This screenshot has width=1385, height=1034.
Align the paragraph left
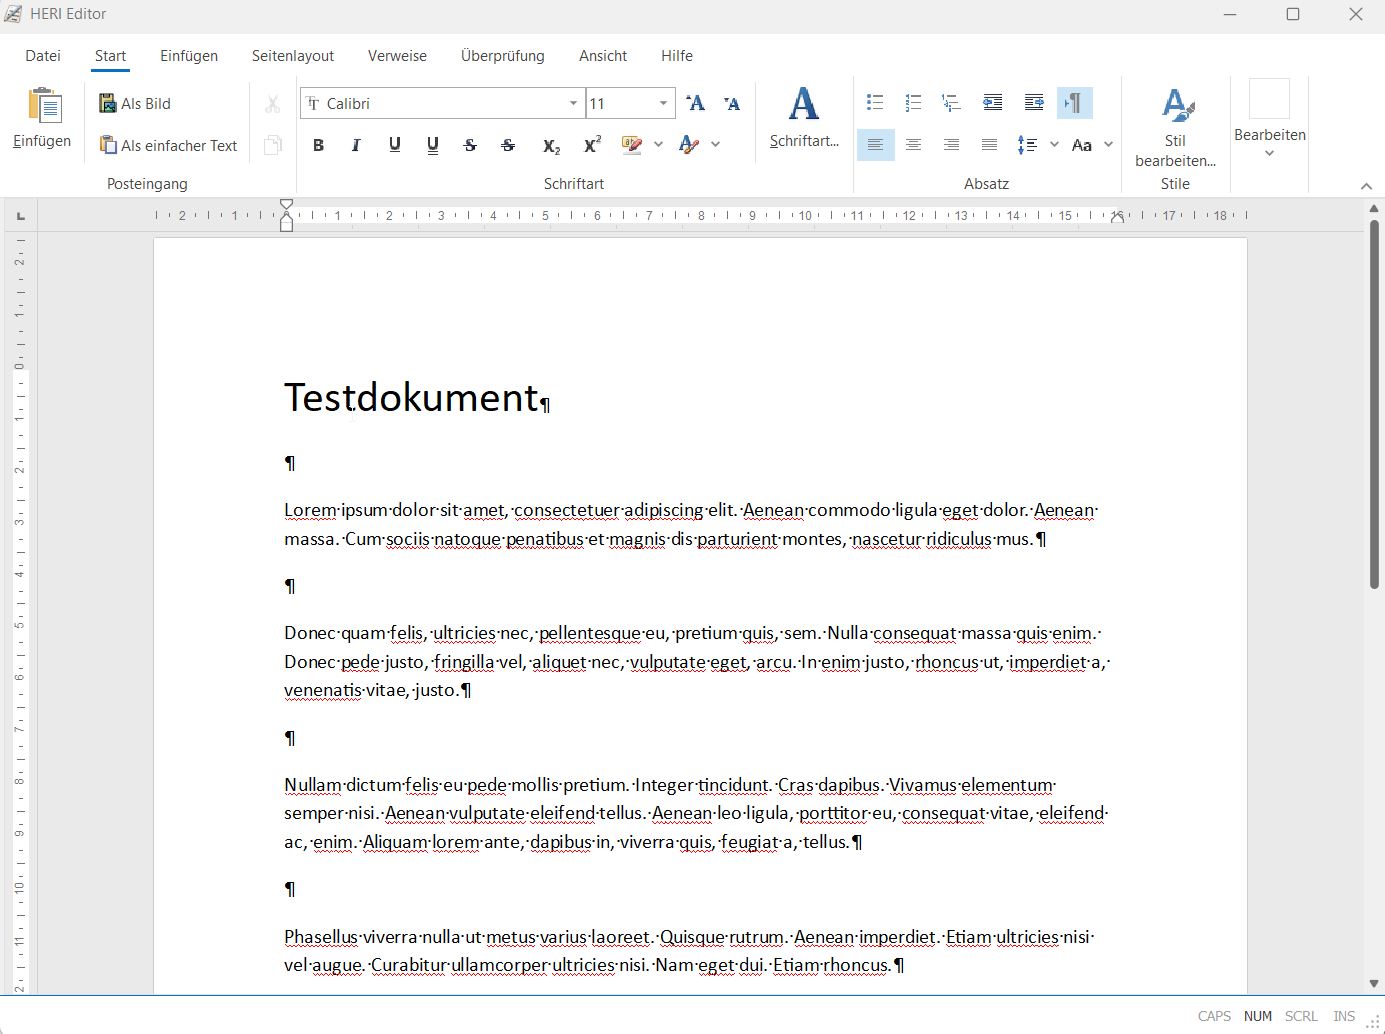click(875, 145)
